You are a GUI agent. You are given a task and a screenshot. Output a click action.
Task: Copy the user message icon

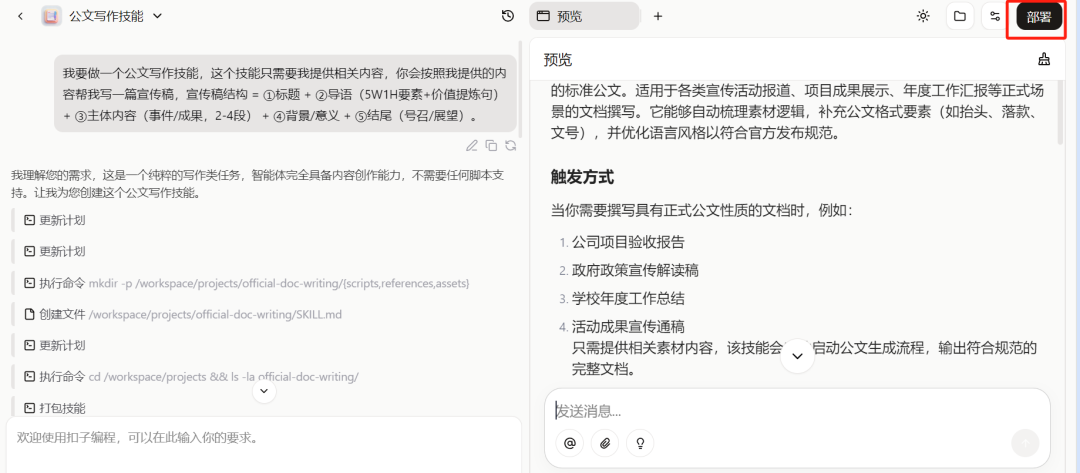pos(491,145)
